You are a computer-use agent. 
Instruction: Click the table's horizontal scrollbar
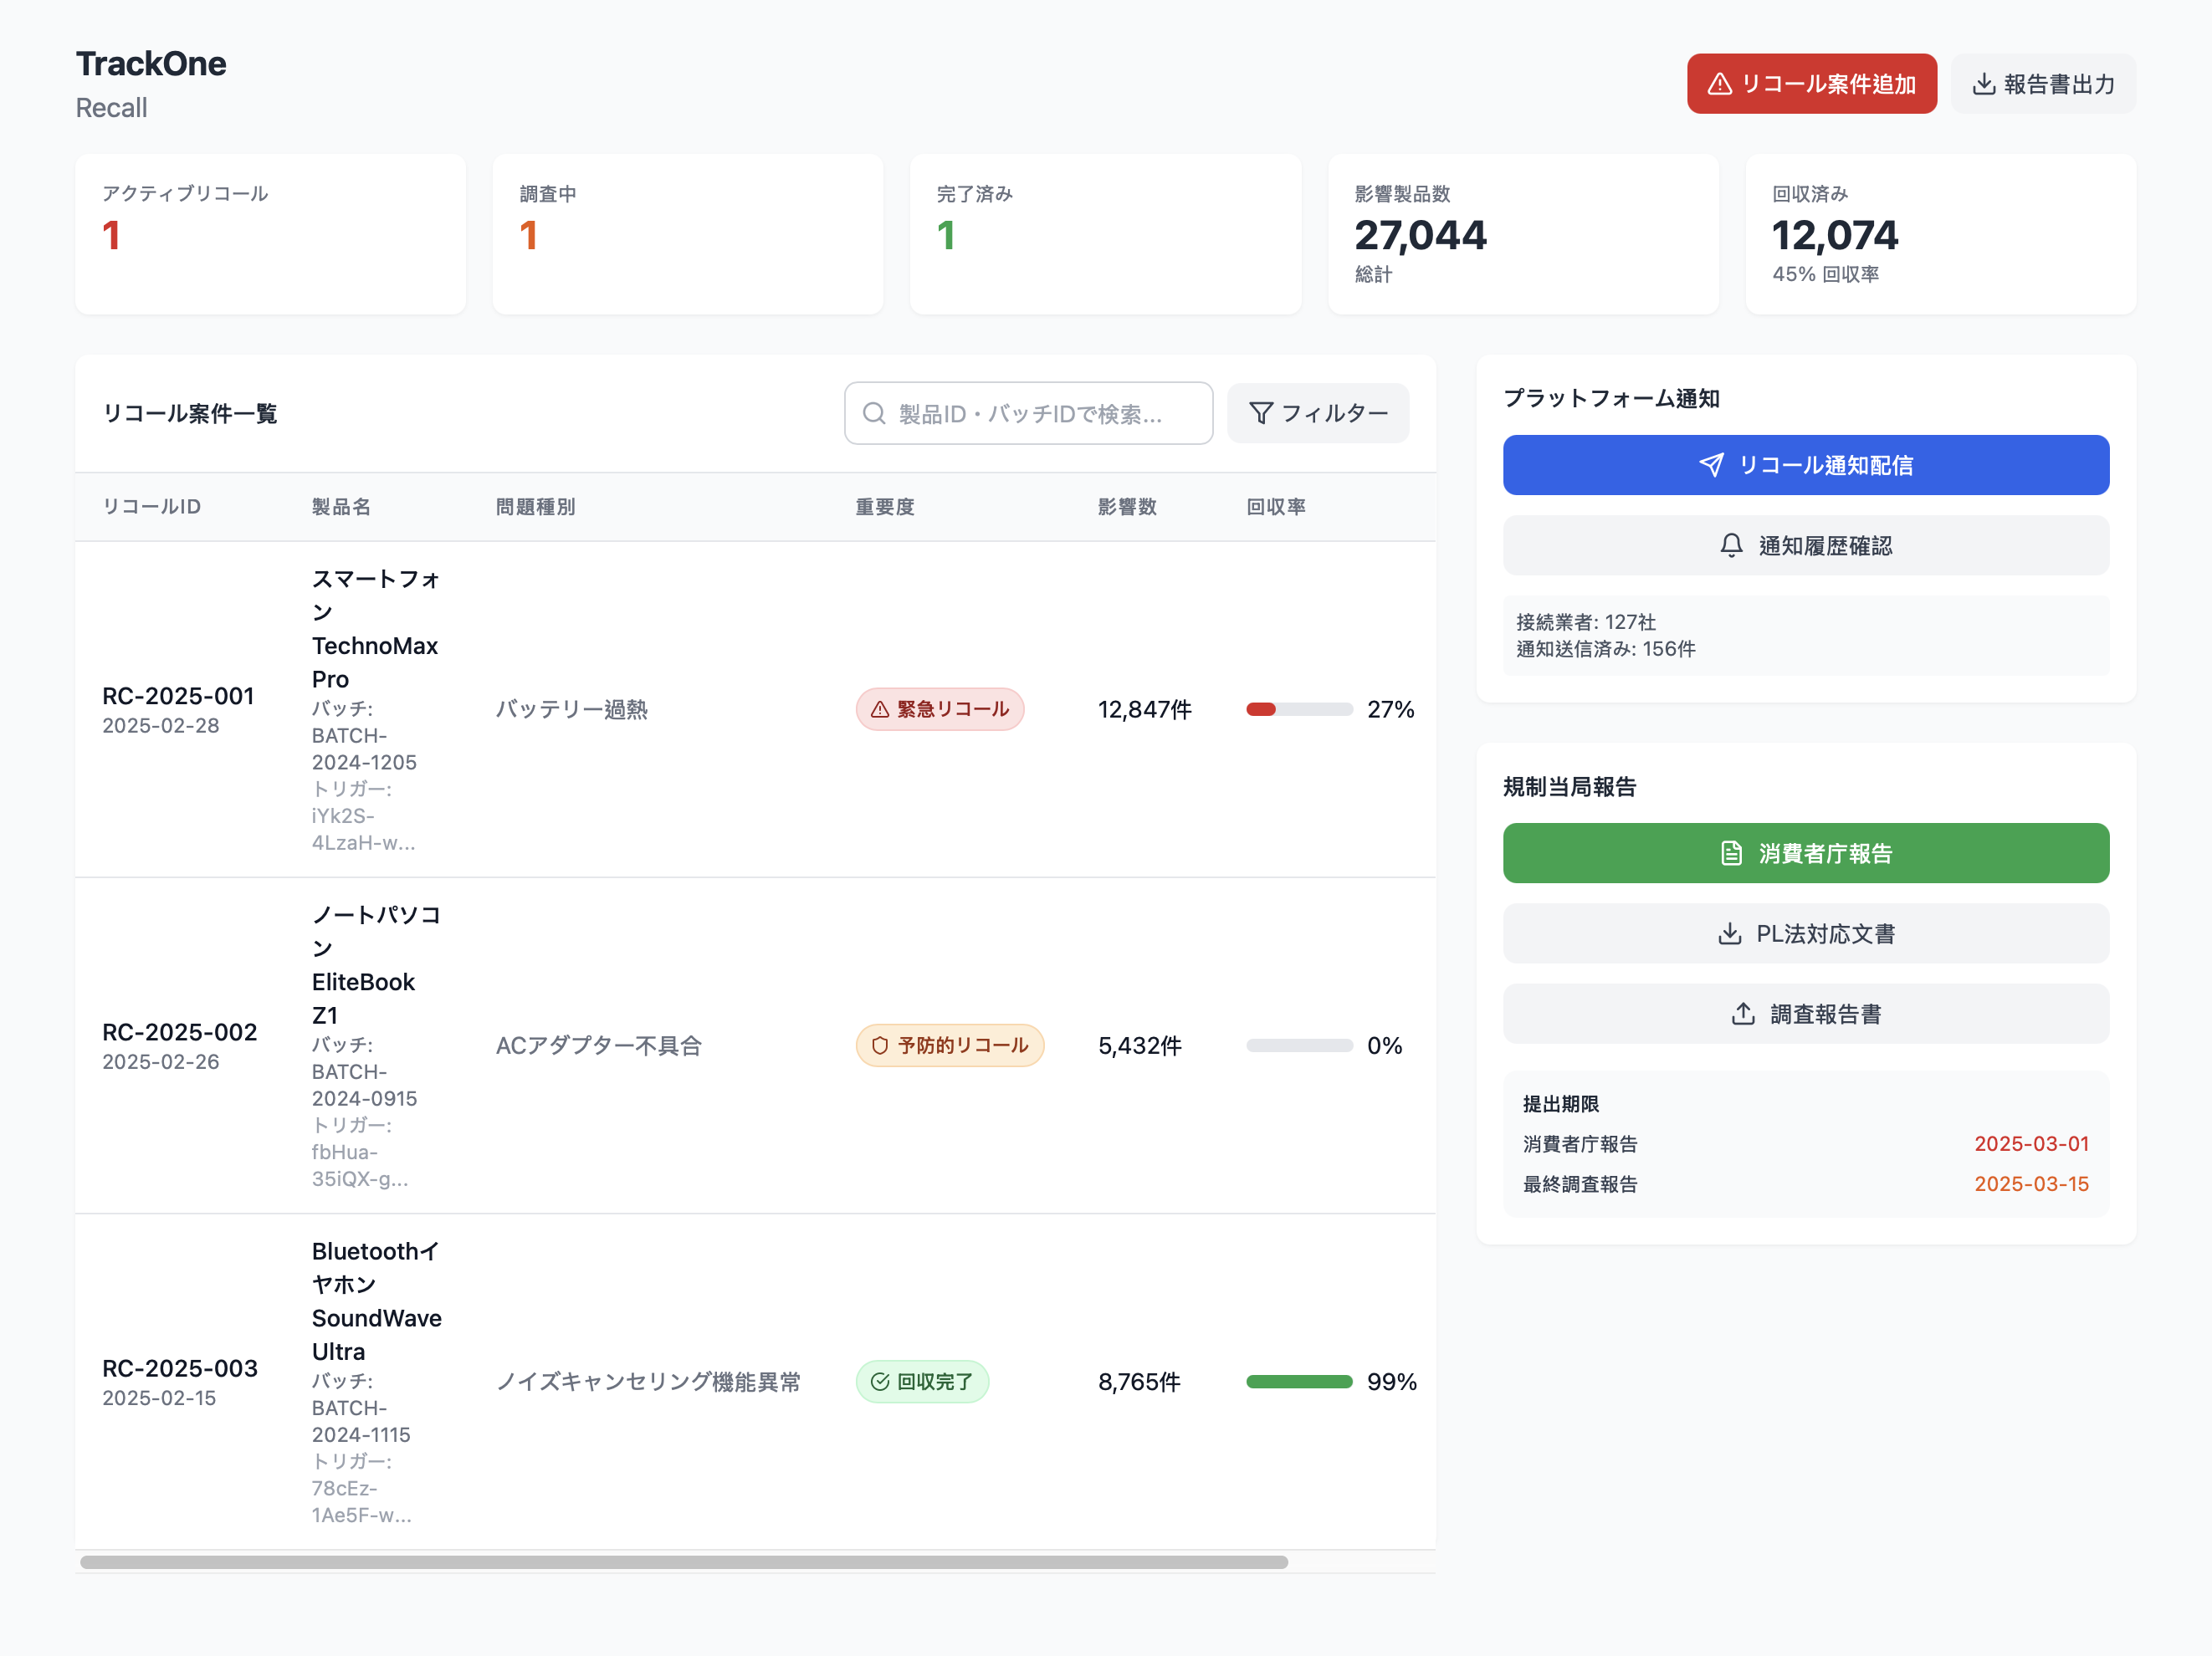684,1562
